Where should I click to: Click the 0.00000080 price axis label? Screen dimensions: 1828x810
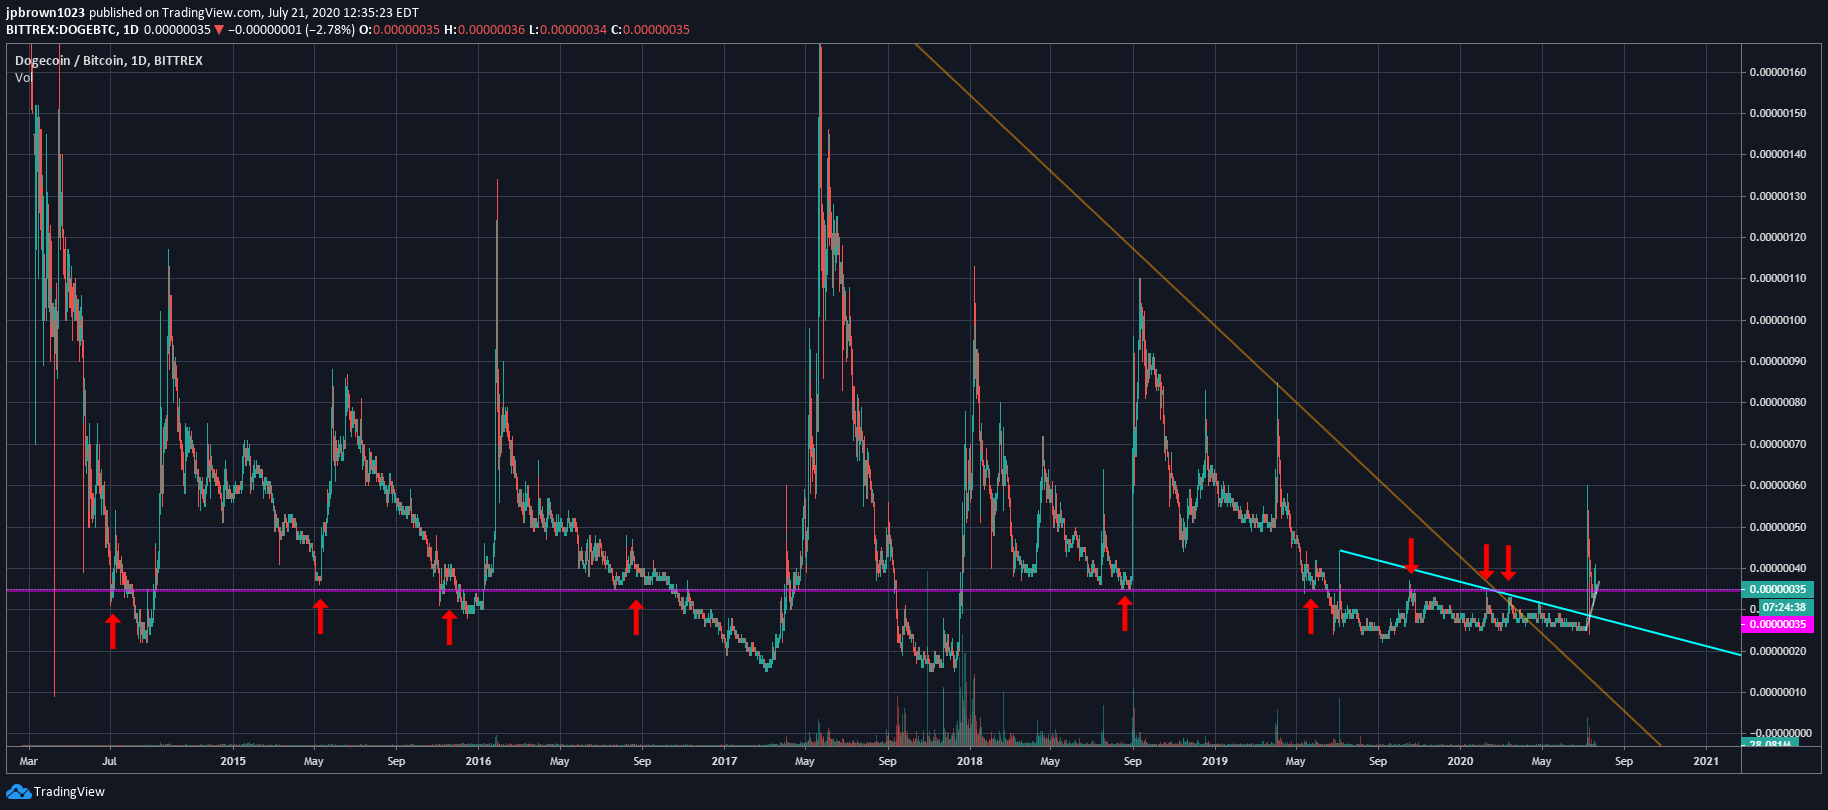(x=1778, y=402)
